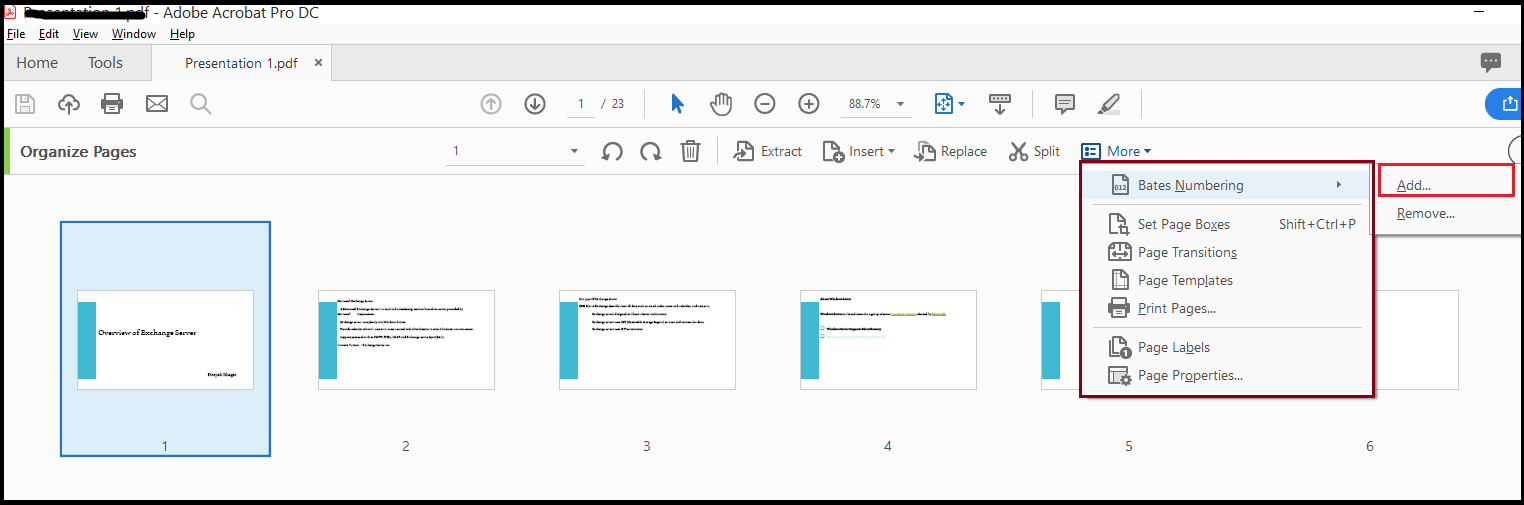Click the current page number field

[x=581, y=104]
